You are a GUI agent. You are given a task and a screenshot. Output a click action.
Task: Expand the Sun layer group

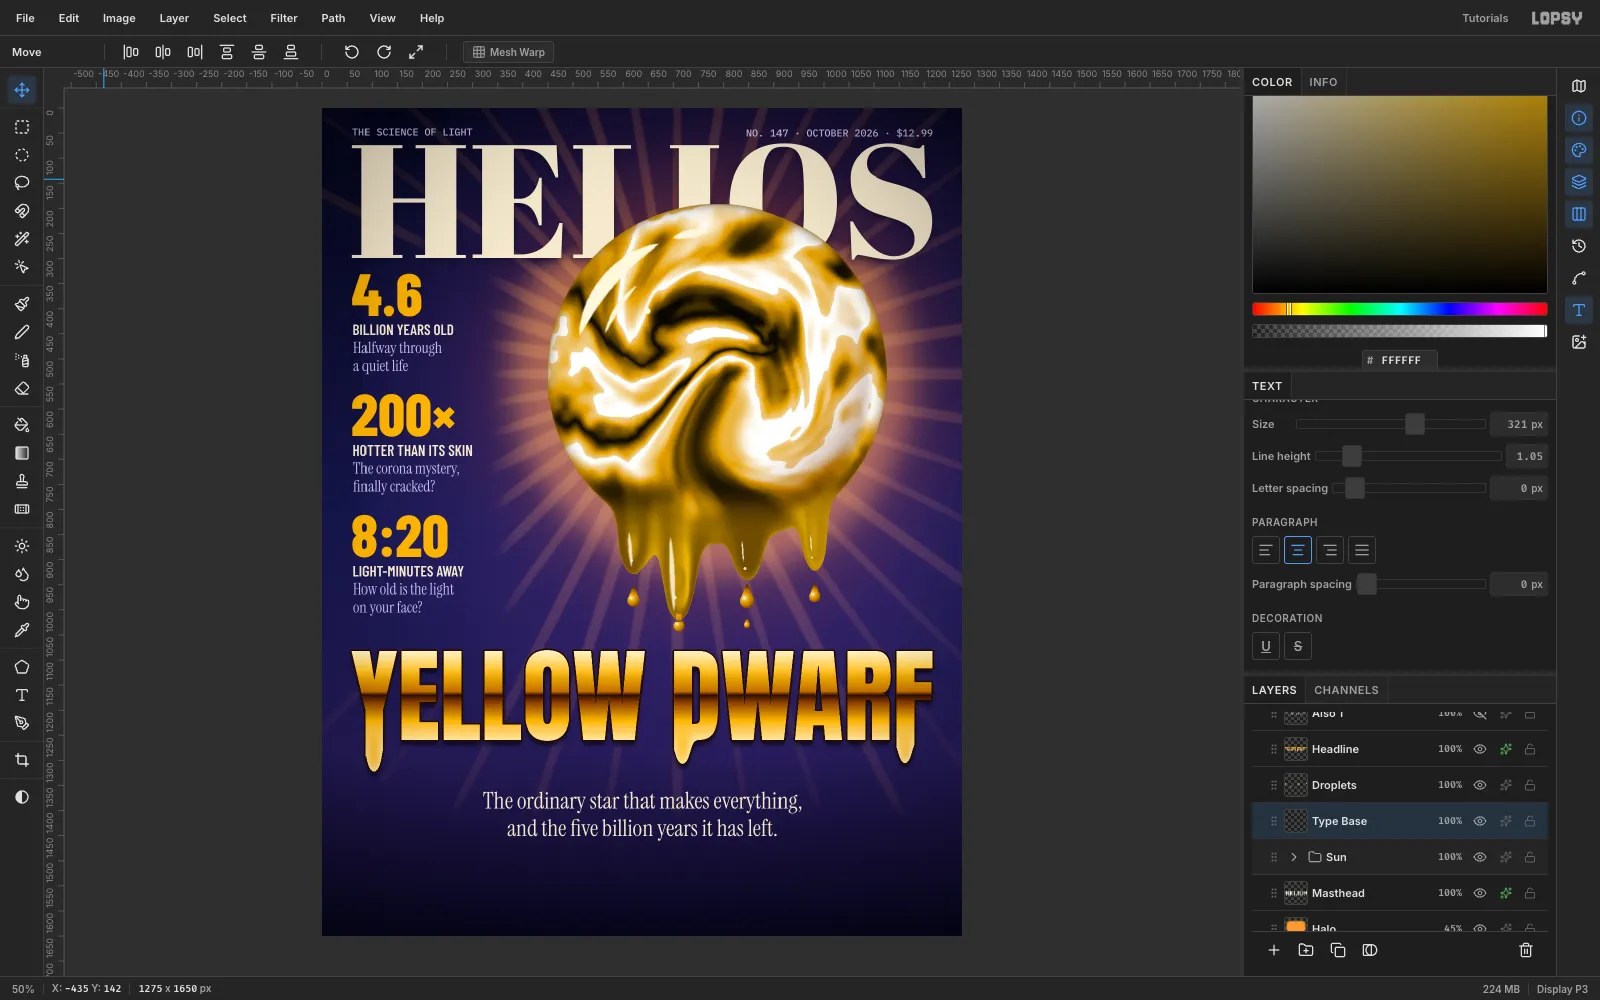click(x=1294, y=857)
